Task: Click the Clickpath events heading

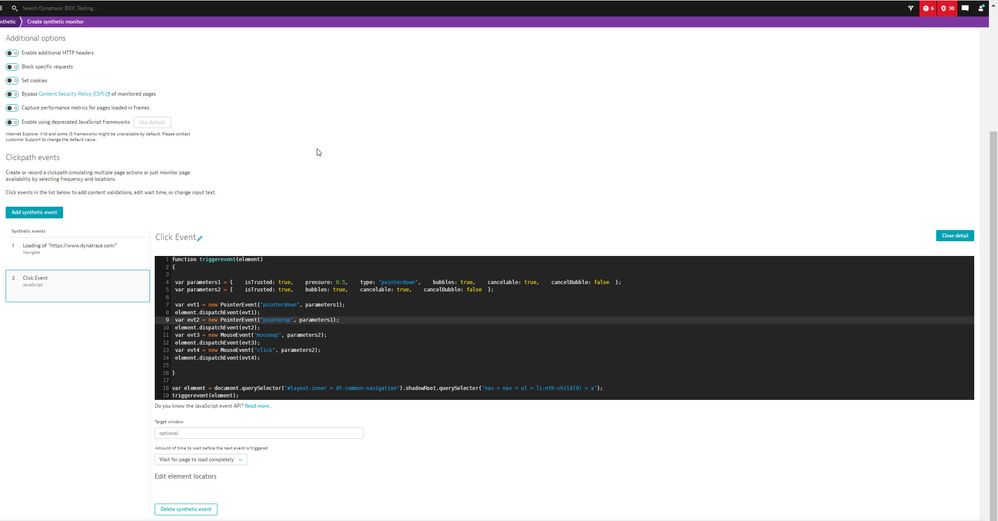Action: tap(32, 158)
